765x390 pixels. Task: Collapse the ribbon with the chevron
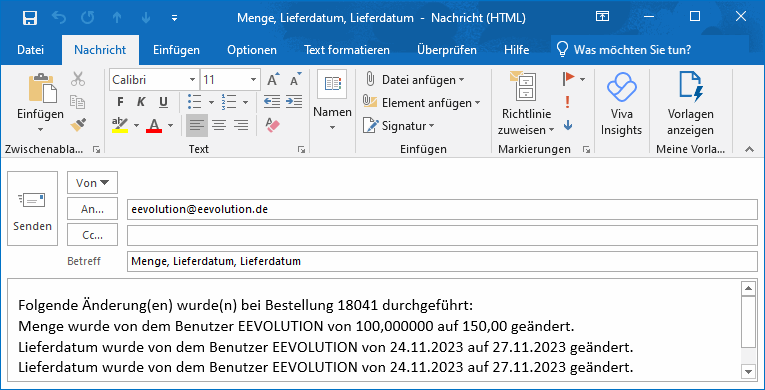tap(750, 150)
